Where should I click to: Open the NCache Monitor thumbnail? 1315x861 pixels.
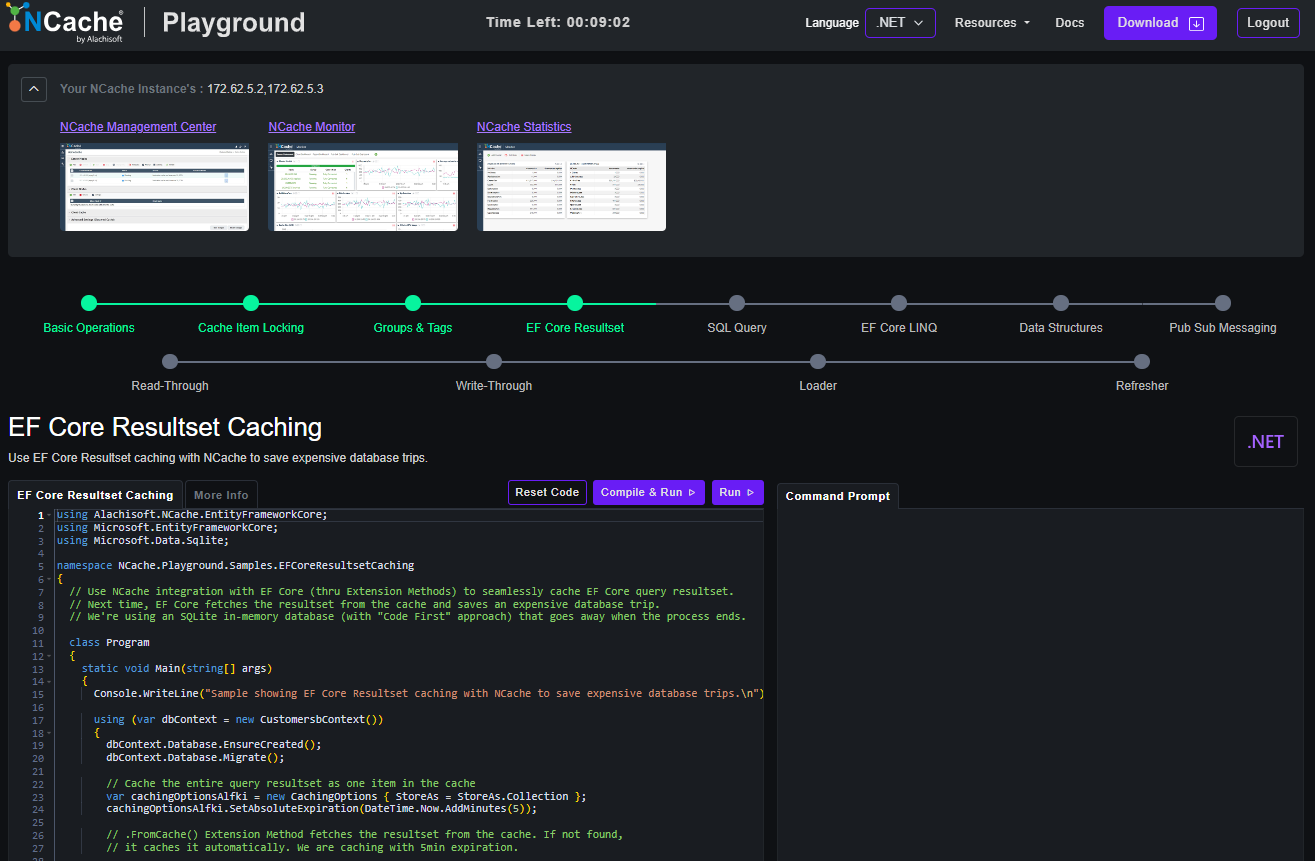pyautogui.click(x=363, y=187)
